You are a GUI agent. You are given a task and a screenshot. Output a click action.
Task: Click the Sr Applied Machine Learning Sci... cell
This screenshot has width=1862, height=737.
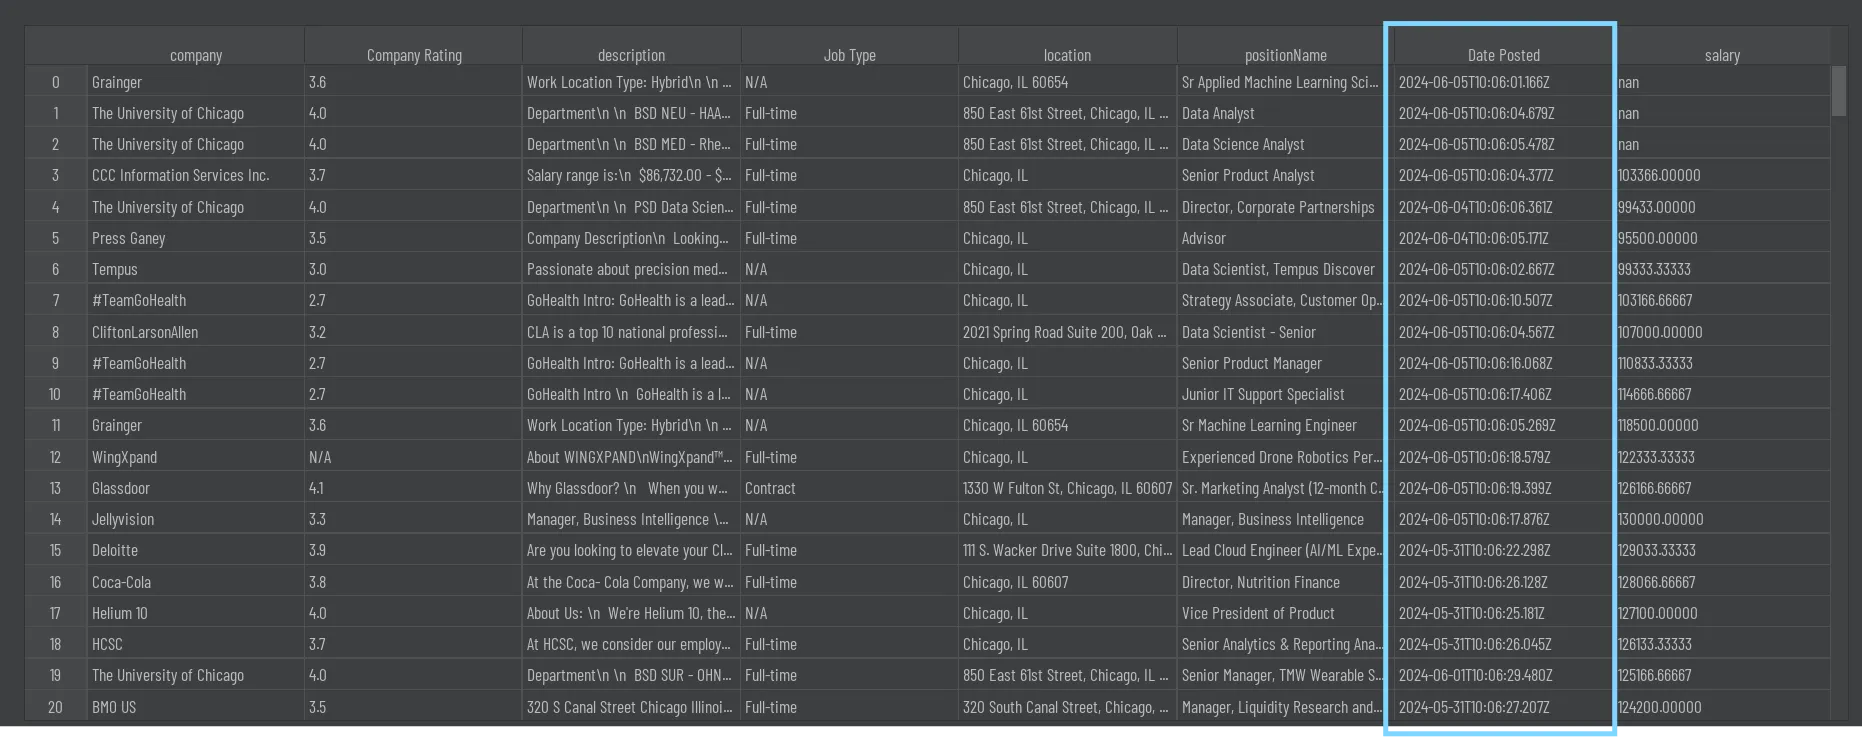click(1285, 82)
